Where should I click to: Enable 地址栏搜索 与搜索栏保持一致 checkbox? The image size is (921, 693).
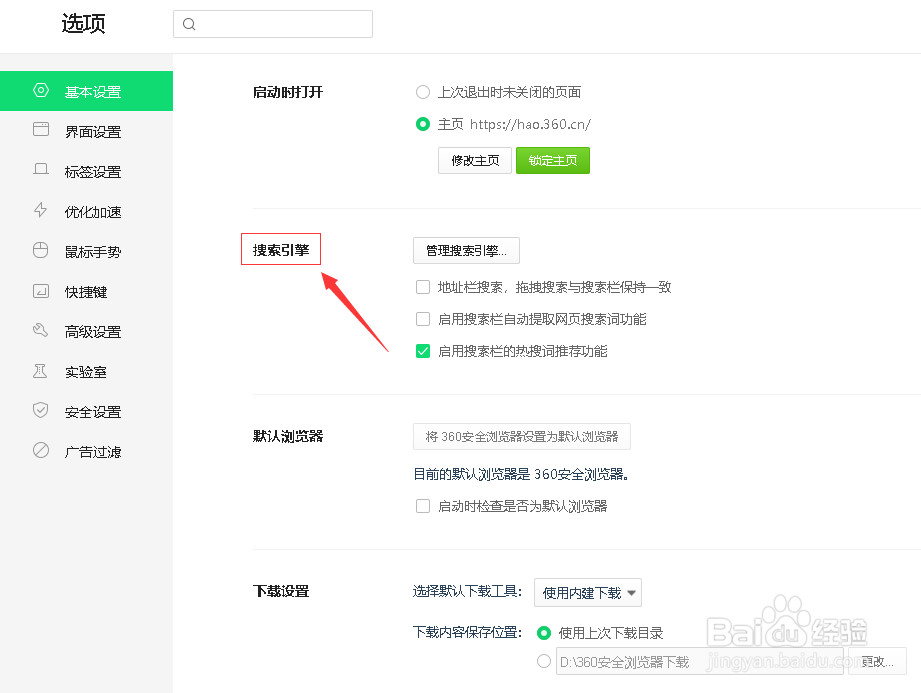(423, 287)
